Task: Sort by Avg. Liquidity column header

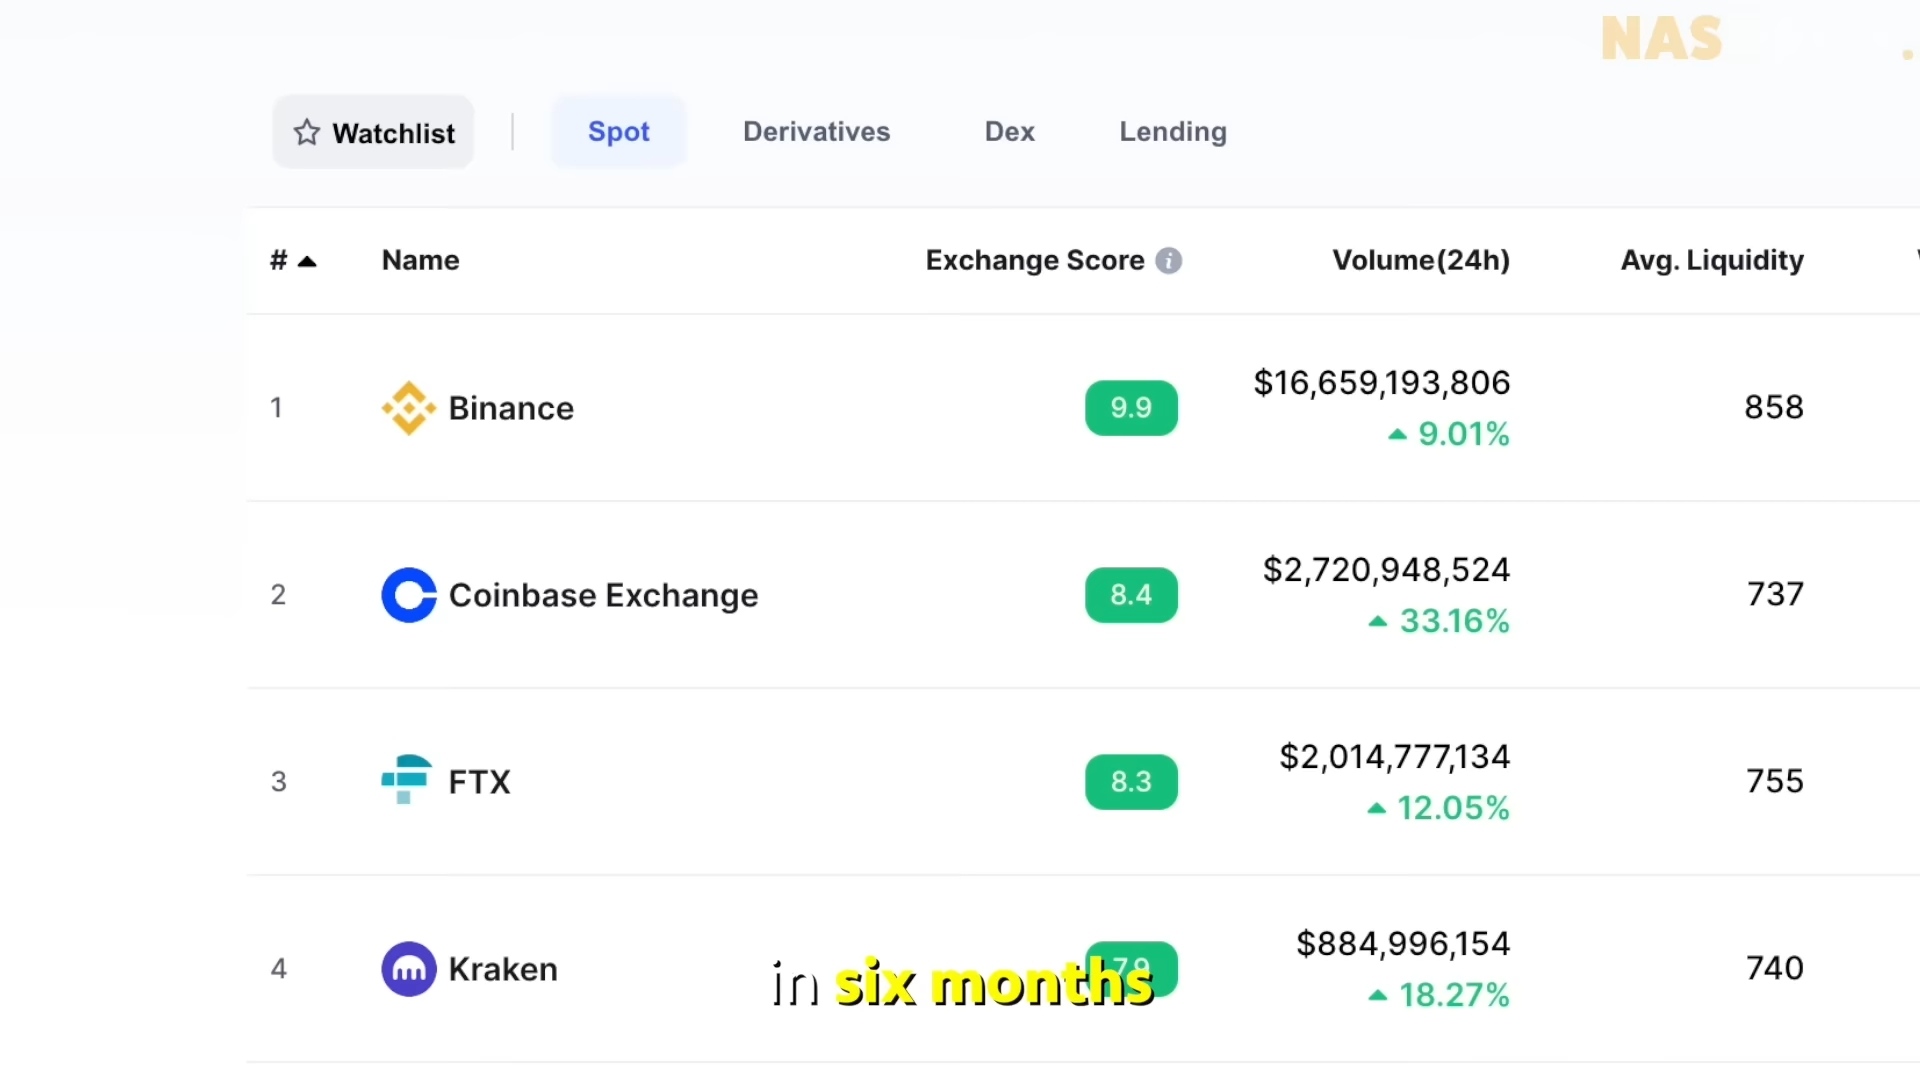Action: pos(1711,261)
